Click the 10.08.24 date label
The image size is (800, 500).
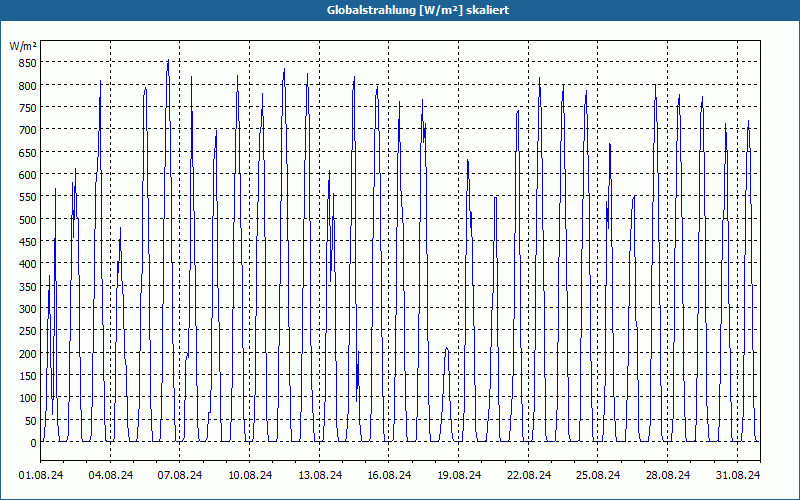point(250,475)
